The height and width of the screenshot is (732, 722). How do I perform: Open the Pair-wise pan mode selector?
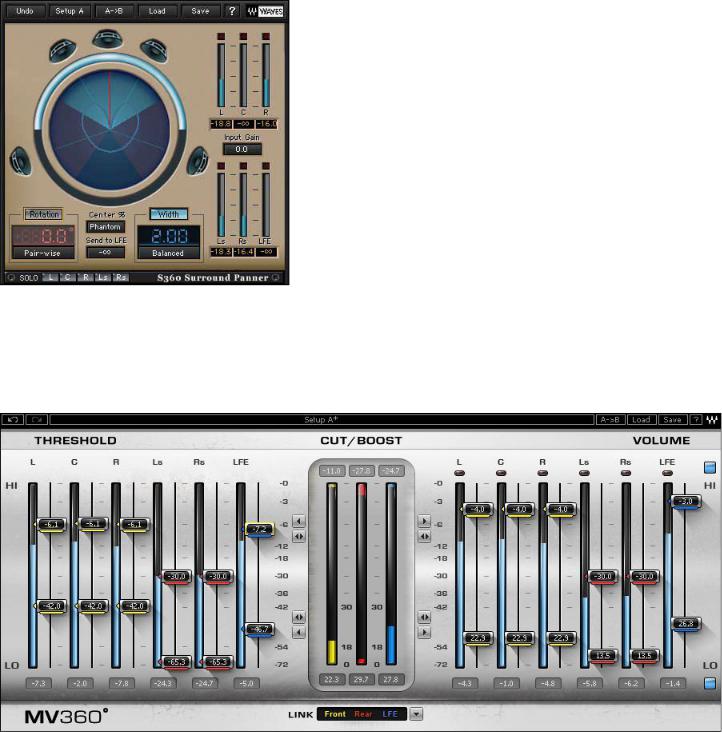pos(42,253)
